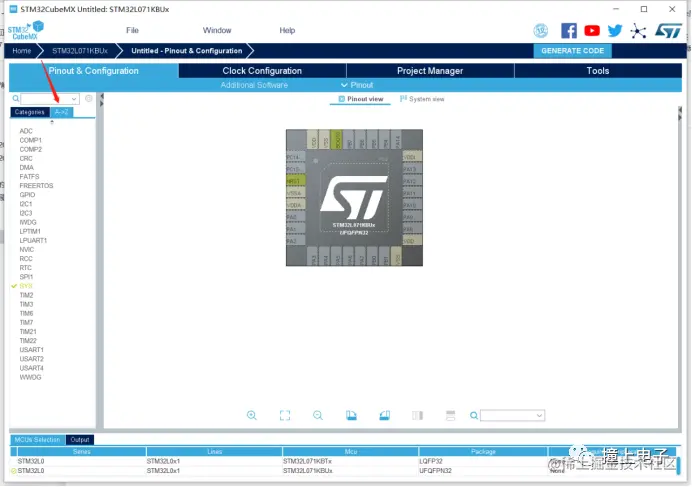Select NVIC in peripheral list
The image size is (692, 487).
point(26,249)
